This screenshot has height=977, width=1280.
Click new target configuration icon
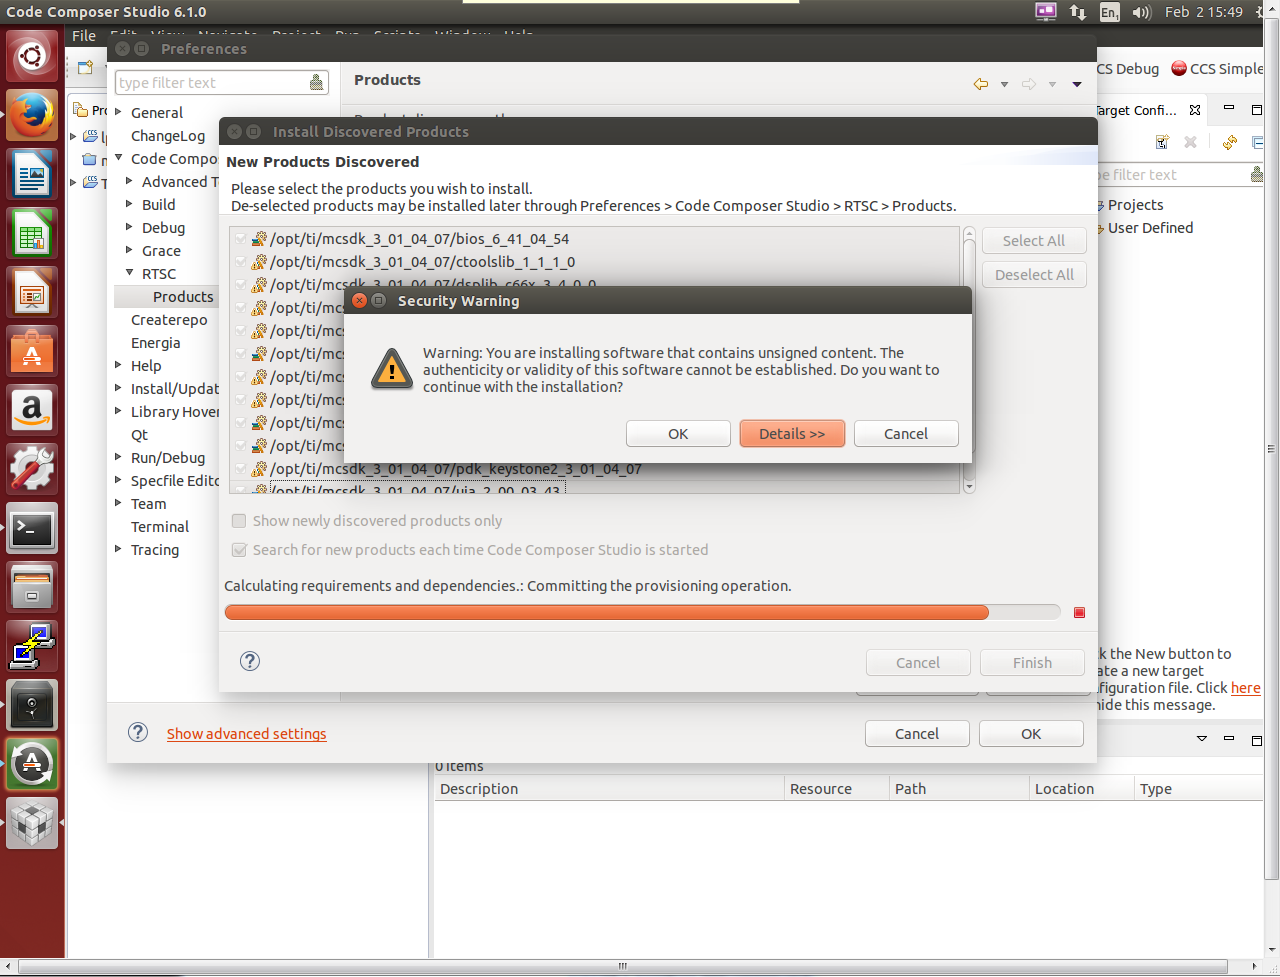tap(1162, 142)
